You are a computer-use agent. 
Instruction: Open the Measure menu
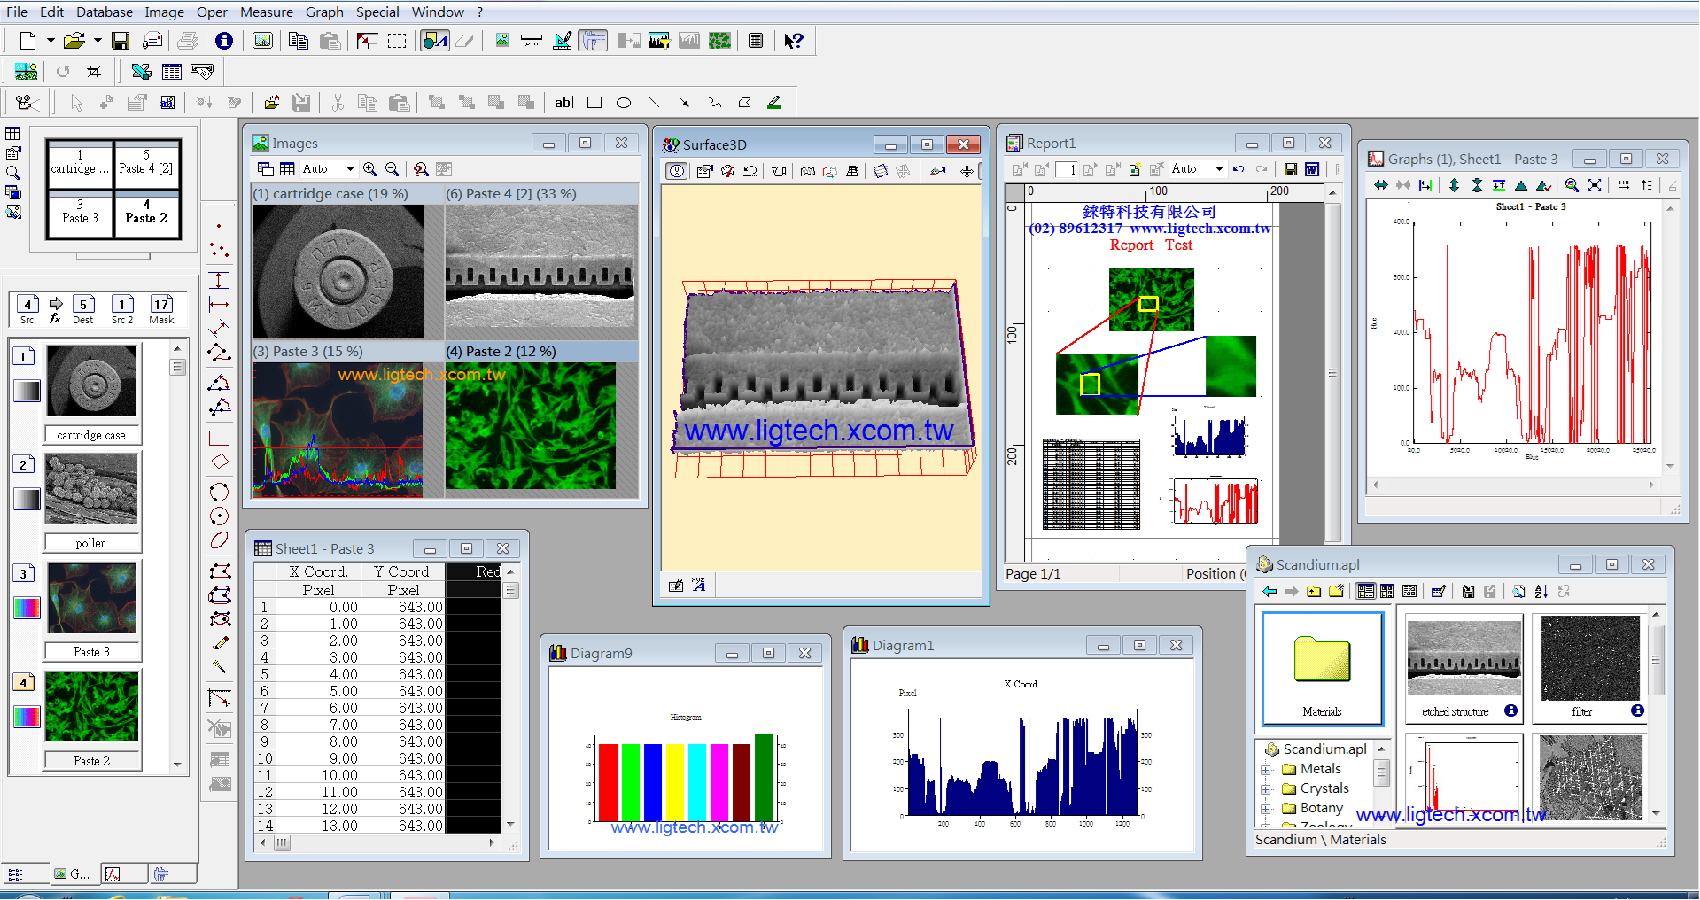pyautogui.click(x=266, y=12)
